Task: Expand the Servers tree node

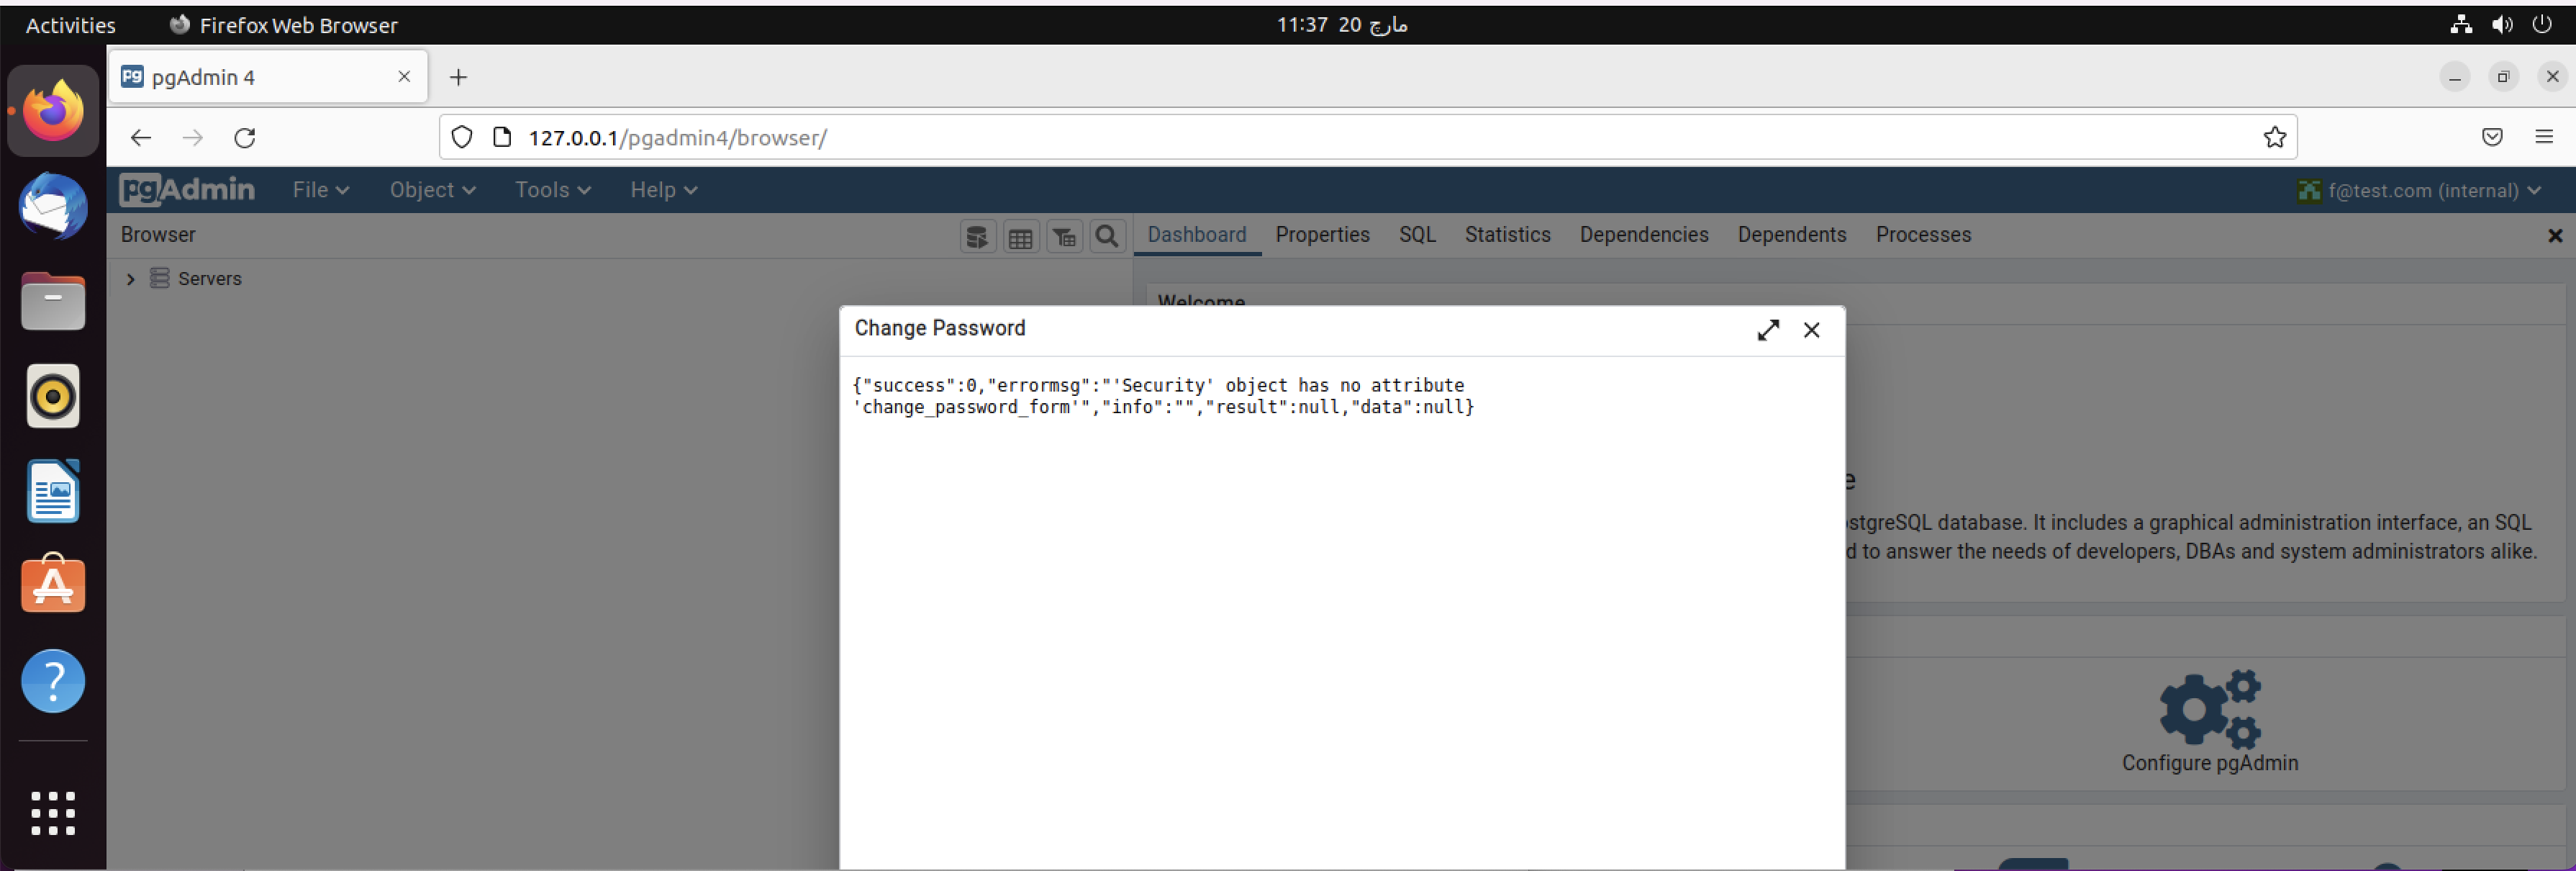Action: coord(130,279)
